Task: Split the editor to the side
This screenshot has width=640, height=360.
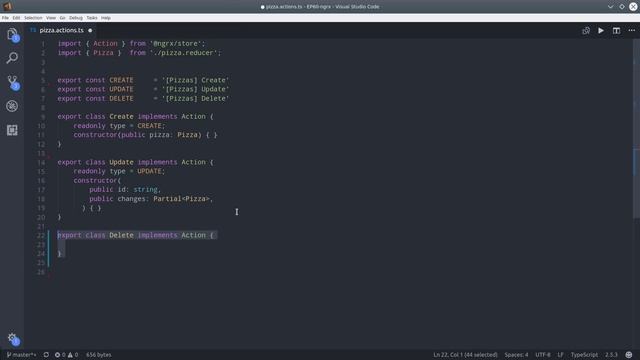Action: tap(616, 31)
